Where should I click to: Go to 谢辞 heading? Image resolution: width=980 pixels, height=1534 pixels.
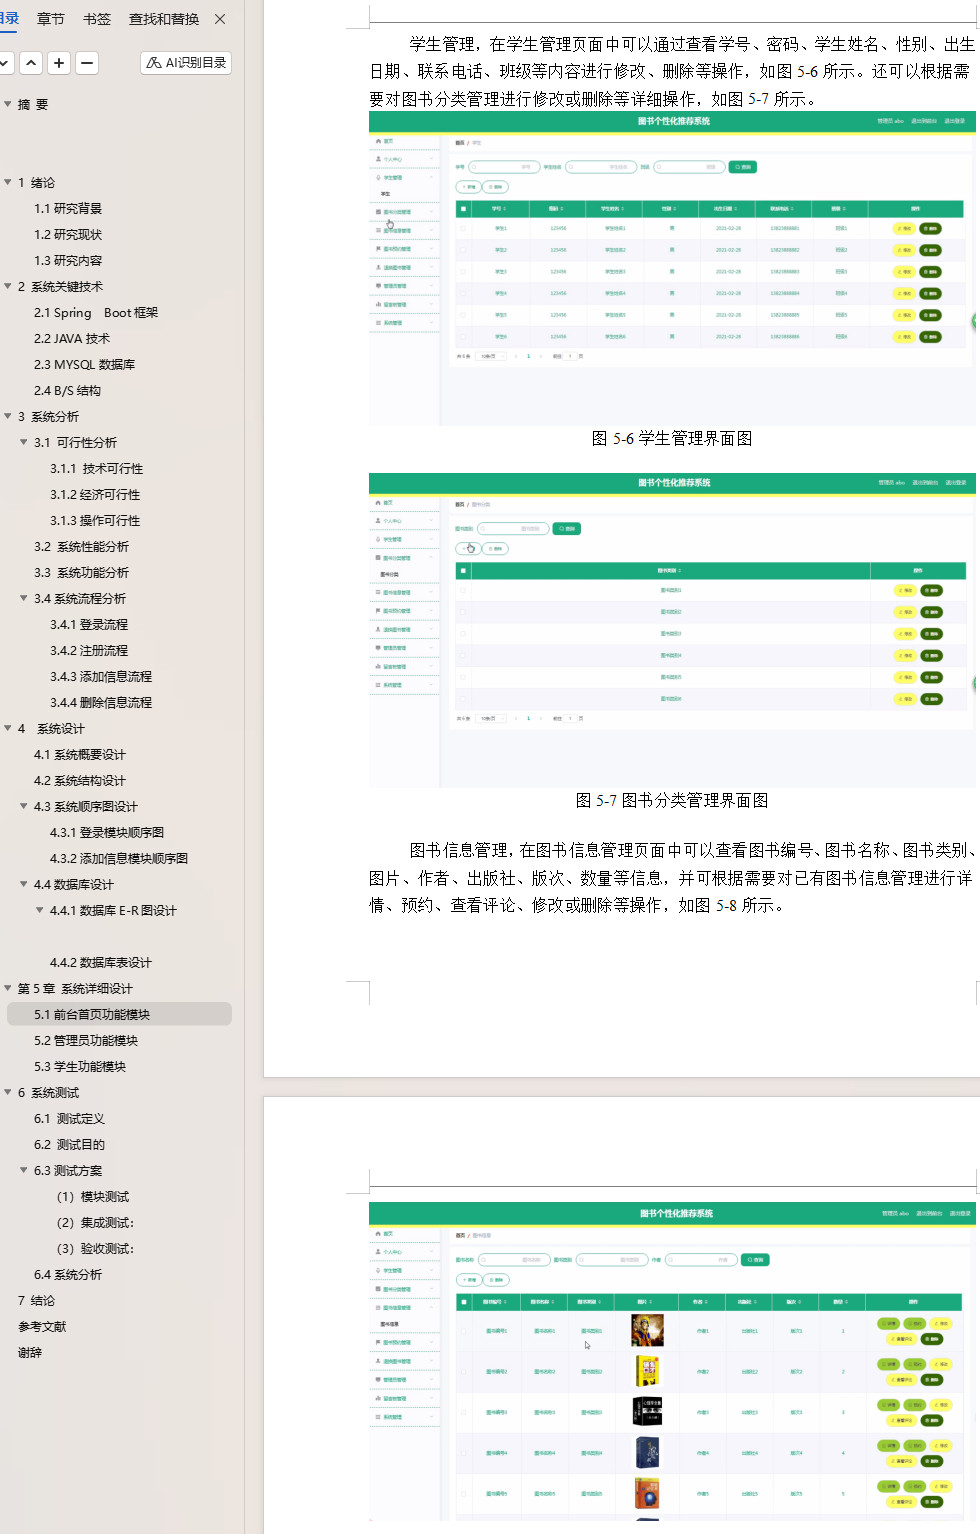click(x=30, y=1352)
